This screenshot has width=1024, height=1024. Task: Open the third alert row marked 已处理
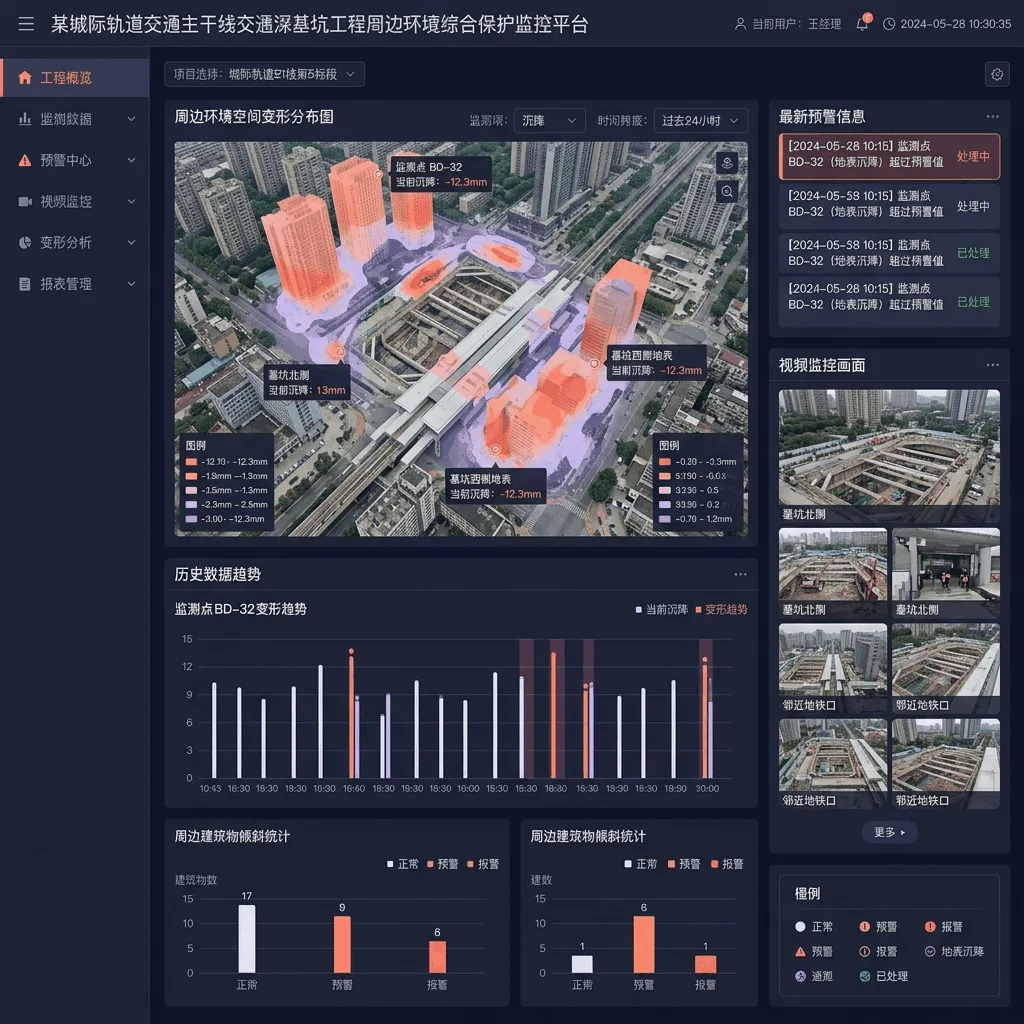tap(889, 253)
